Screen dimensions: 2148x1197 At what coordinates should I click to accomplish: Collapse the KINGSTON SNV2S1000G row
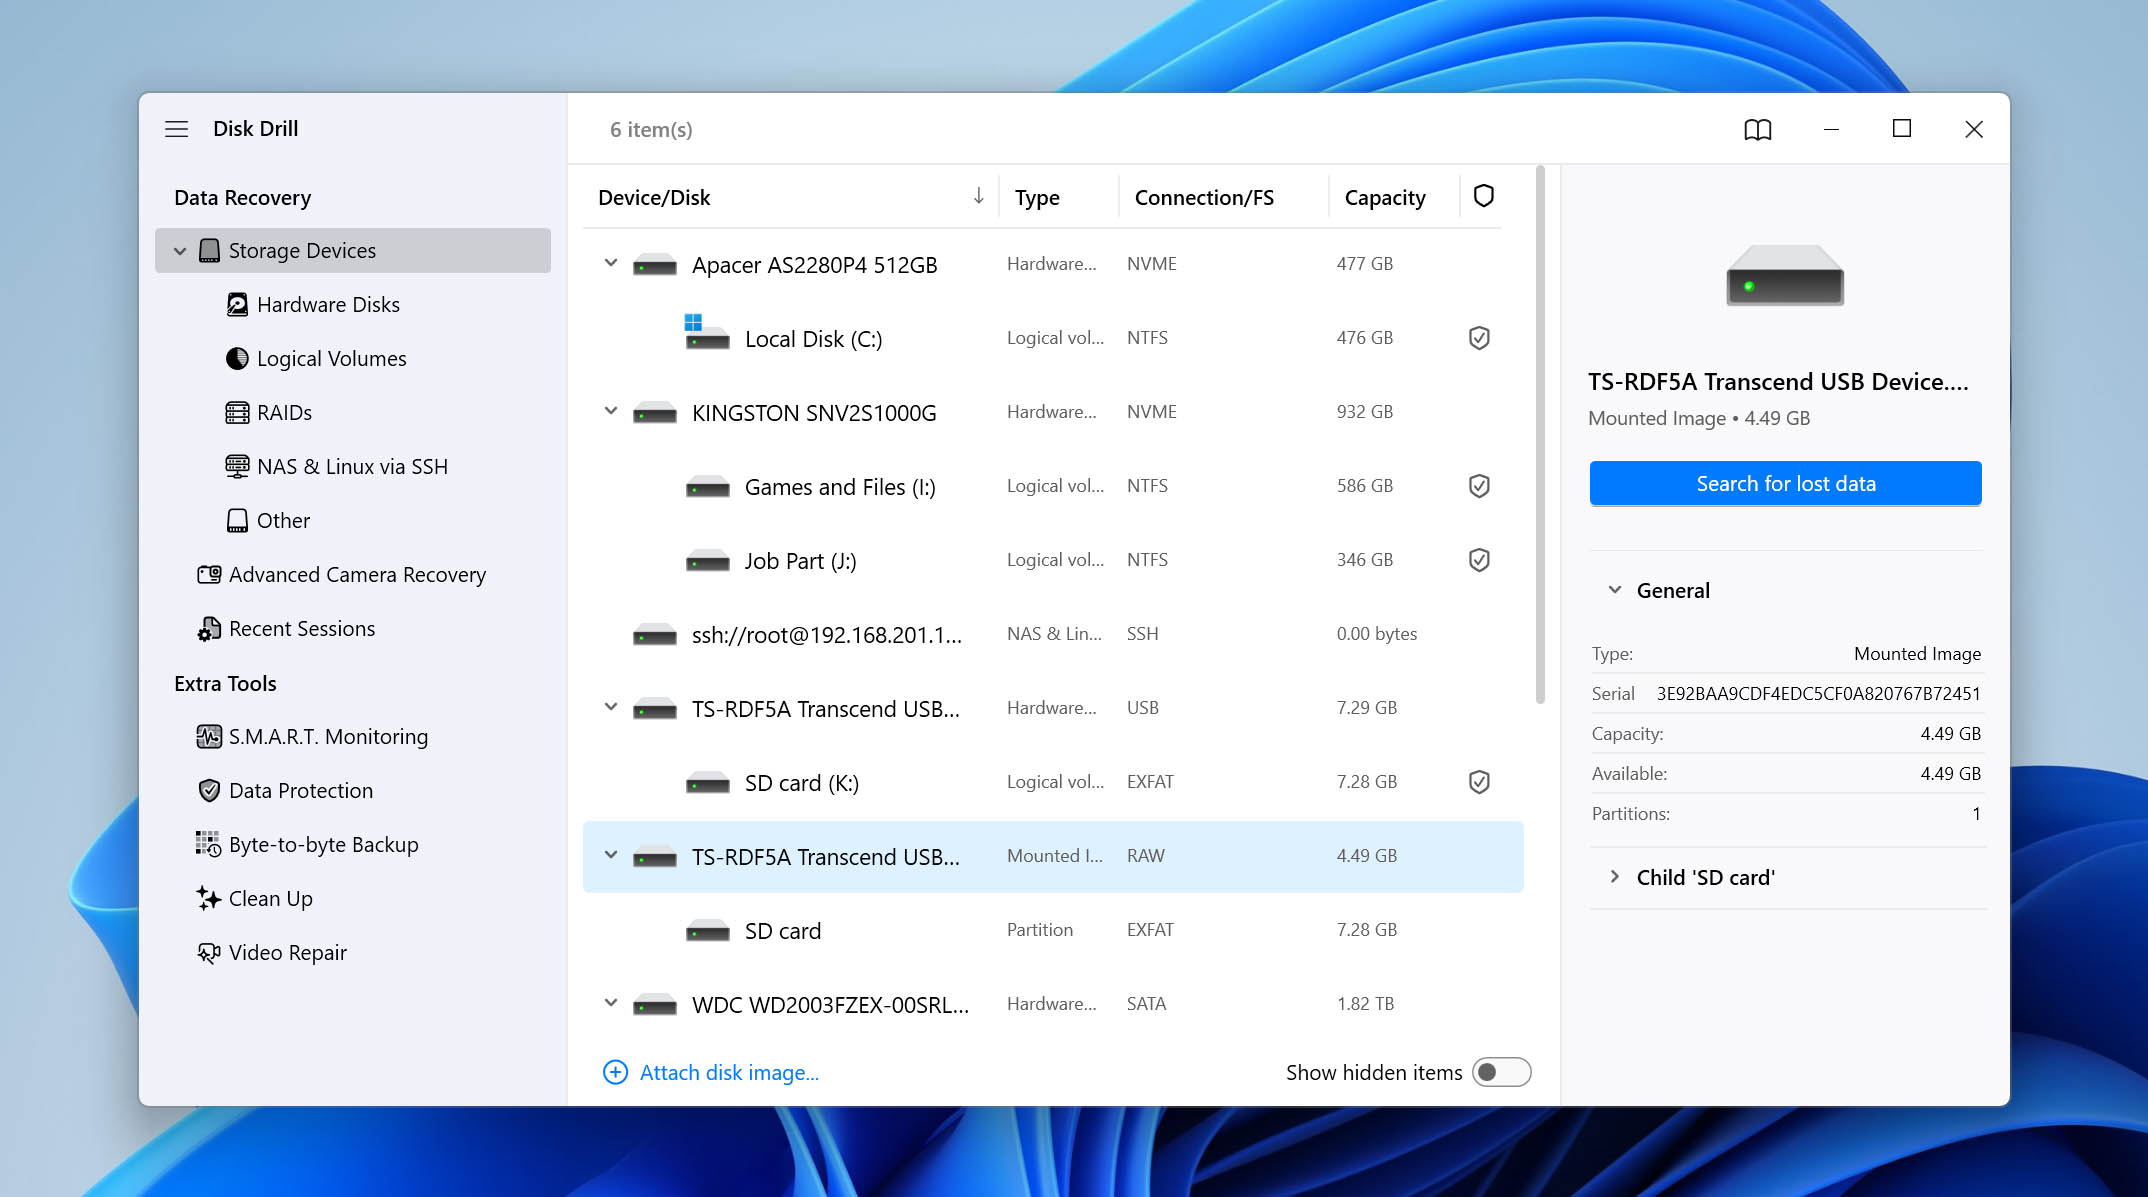pos(611,411)
